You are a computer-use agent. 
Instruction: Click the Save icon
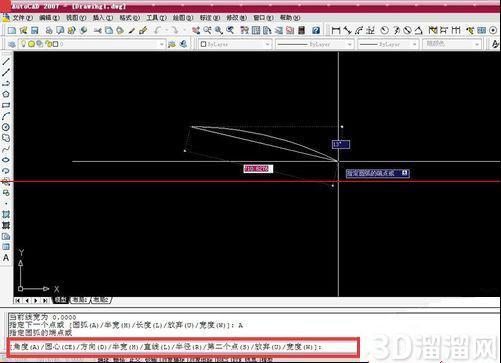pos(34,31)
